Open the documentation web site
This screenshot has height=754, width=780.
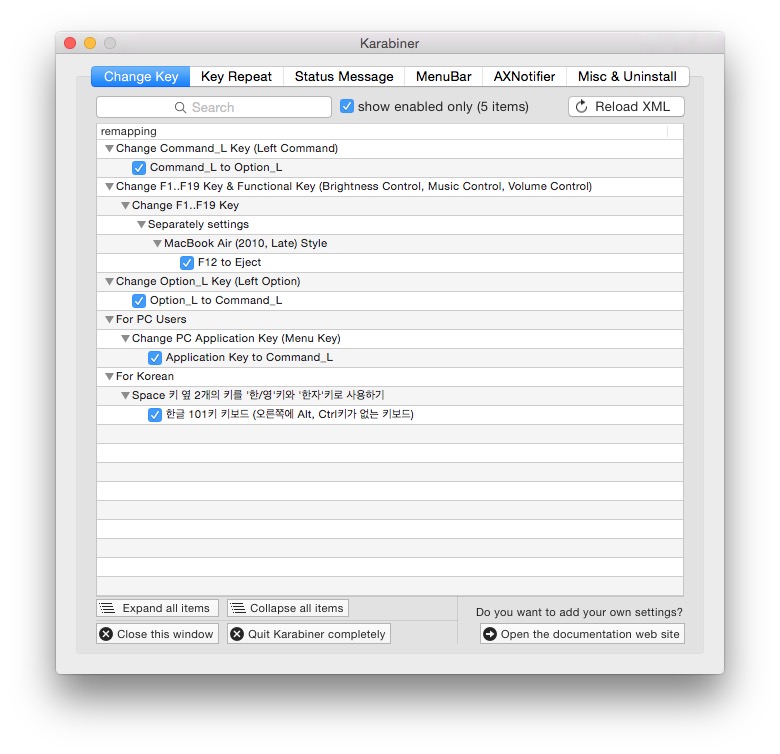tap(582, 634)
